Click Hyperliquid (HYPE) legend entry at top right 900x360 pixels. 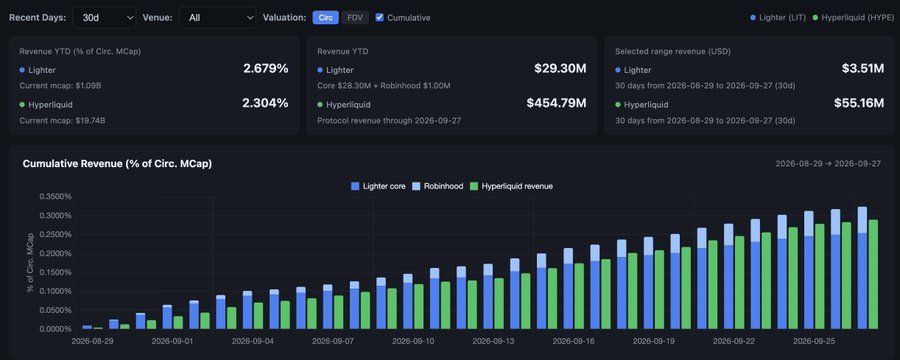[854, 18]
